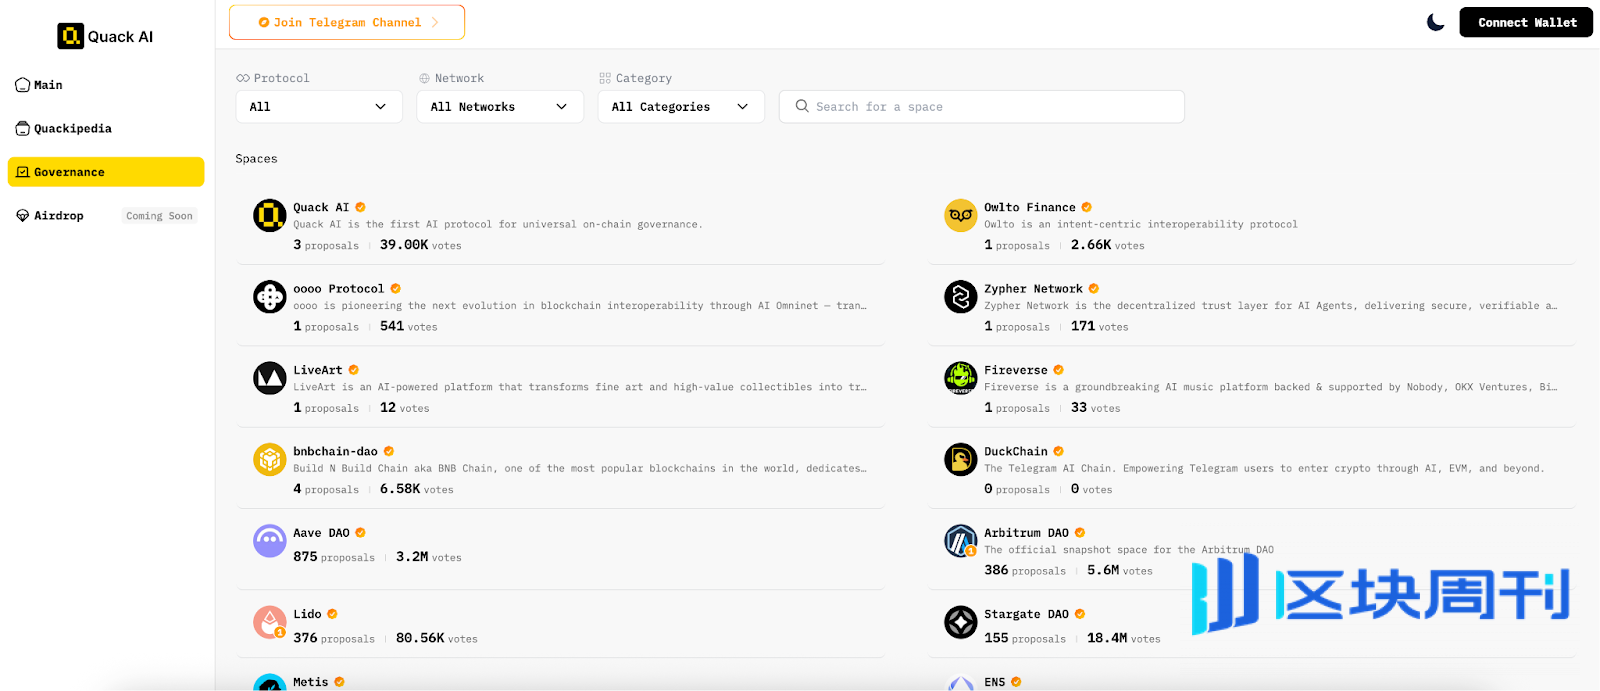Open the oooo Protocol space avatar

coord(270,296)
